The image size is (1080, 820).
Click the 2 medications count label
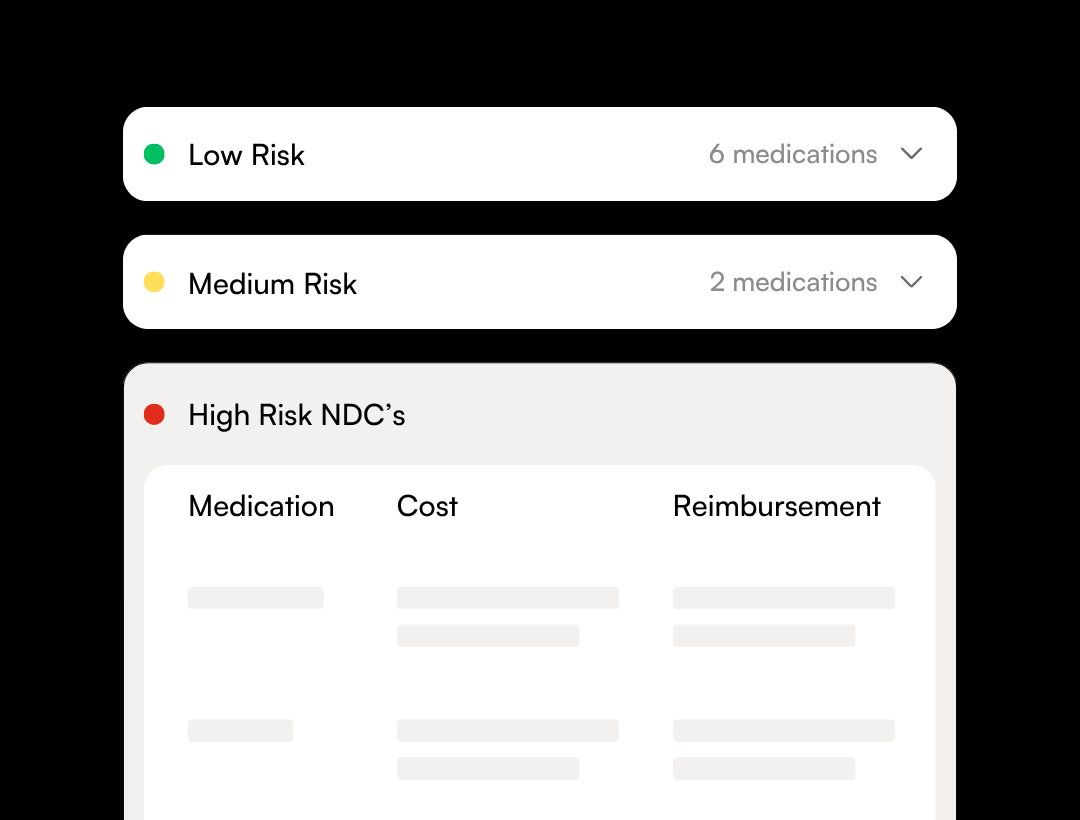point(793,282)
